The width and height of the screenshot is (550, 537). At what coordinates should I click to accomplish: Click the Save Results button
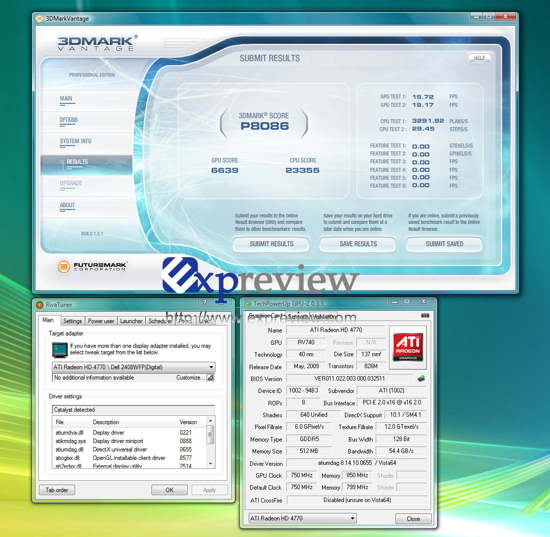click(358, 244)
